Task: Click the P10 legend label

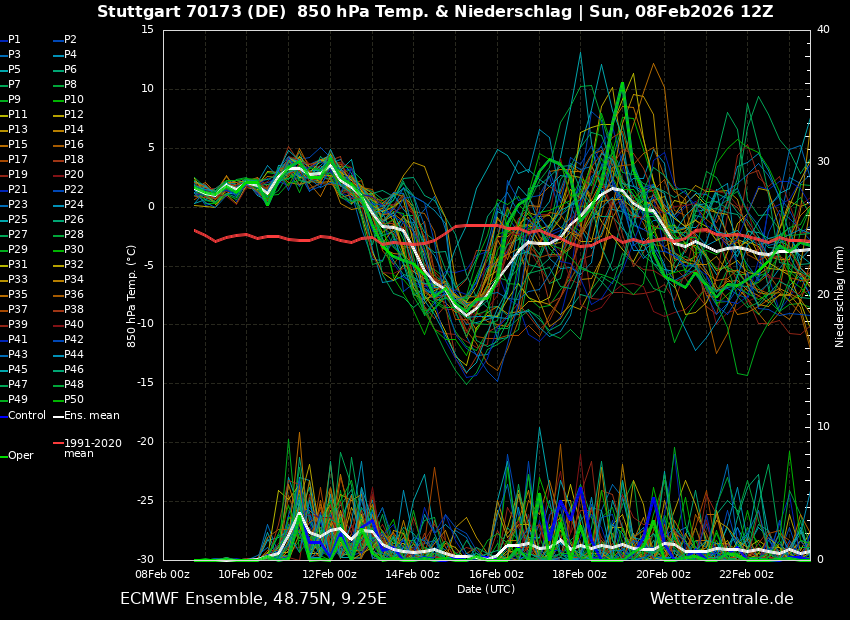Action: click(x=74, y=100)
